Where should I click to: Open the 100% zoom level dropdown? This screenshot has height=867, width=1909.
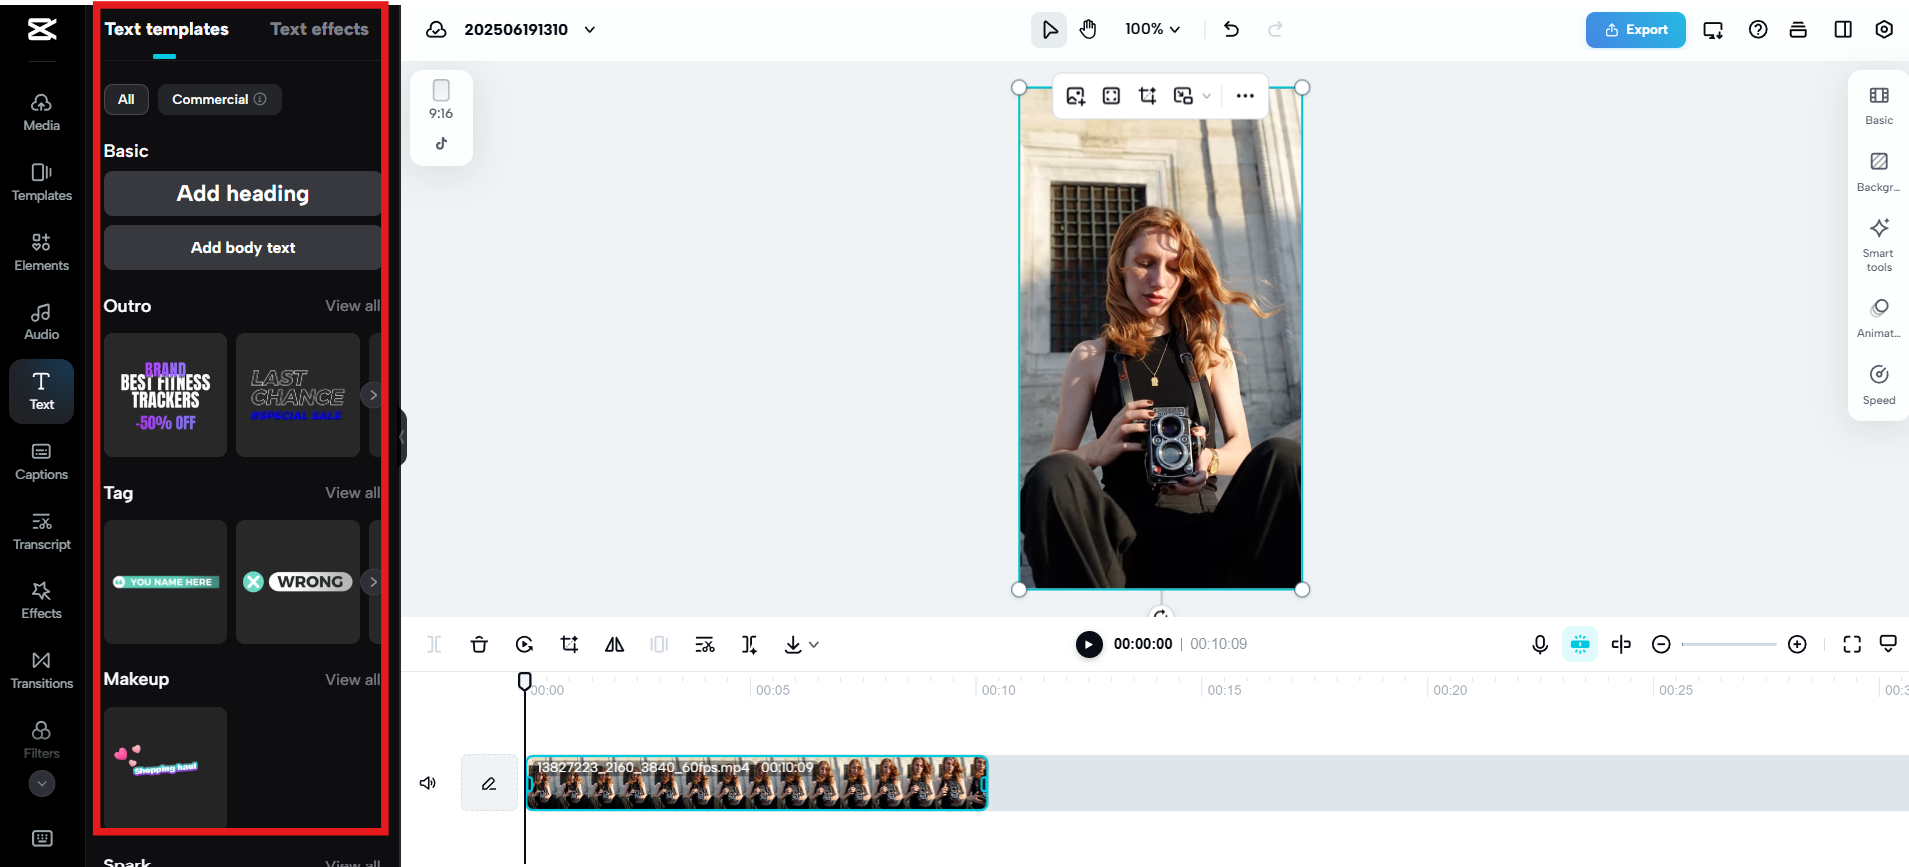[1152, 30]
